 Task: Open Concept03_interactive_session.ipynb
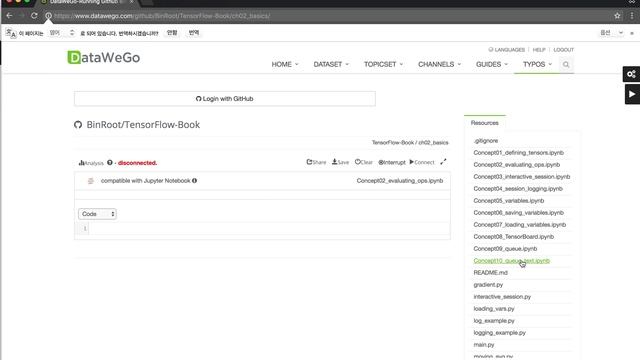(x=522, y=176)
